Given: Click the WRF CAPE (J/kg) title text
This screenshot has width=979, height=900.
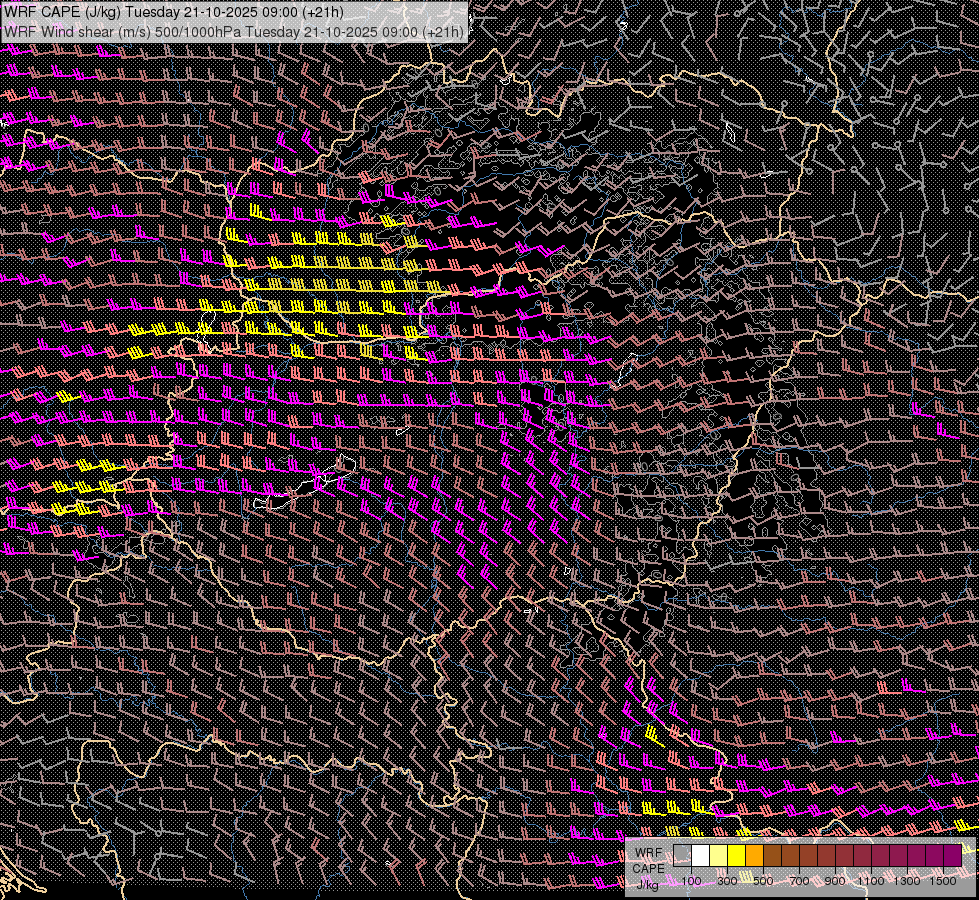Looking at the screenshot, I should click(x=60, y=12).
